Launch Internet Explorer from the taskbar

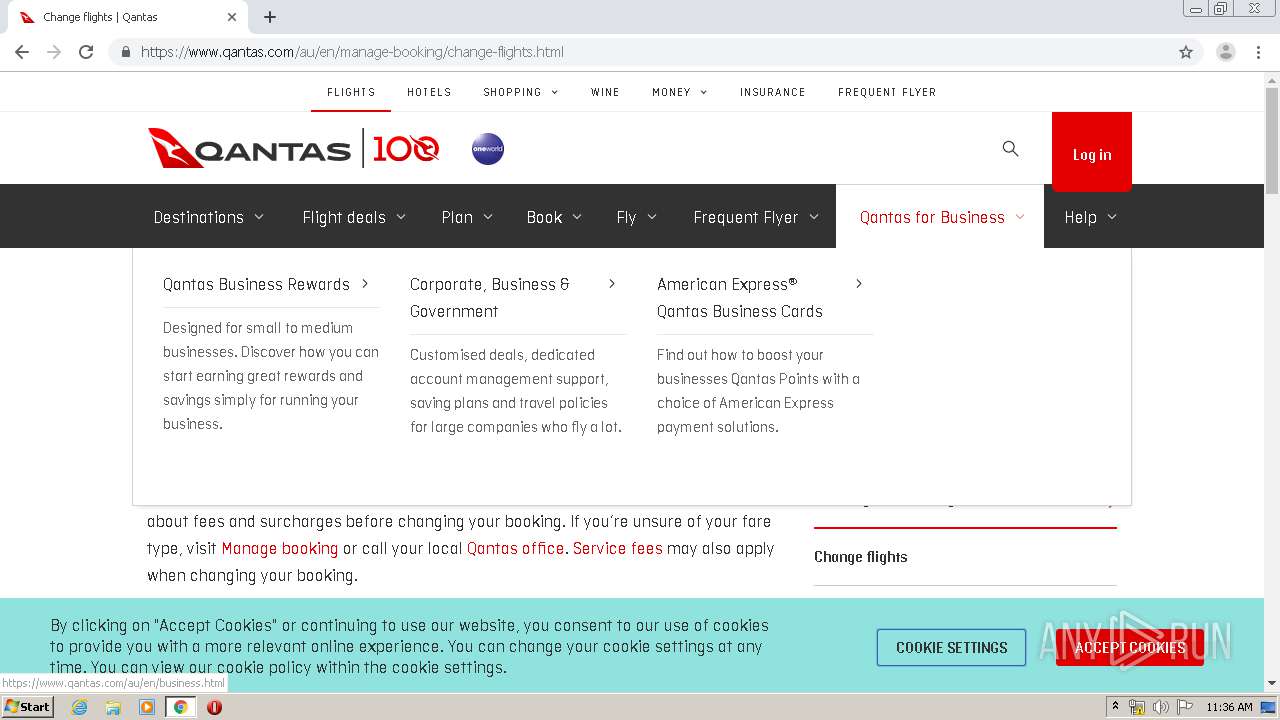tap(79, 707)
